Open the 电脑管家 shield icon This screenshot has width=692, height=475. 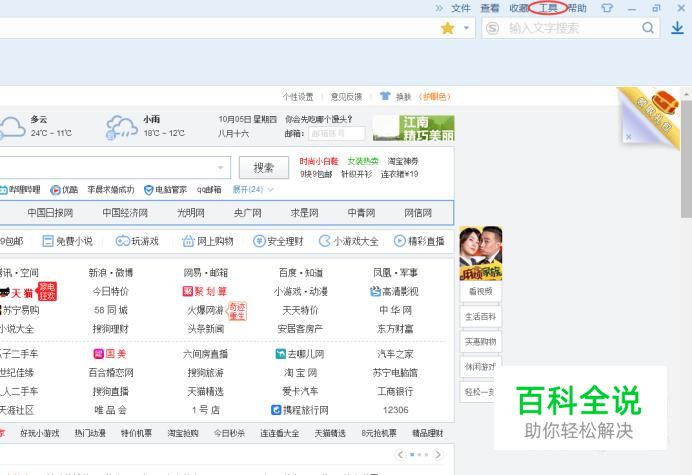149,190
